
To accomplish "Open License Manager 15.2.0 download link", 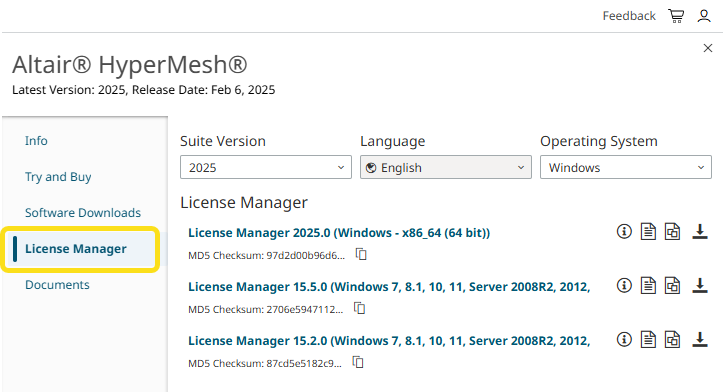I will (x=389, y=341).
